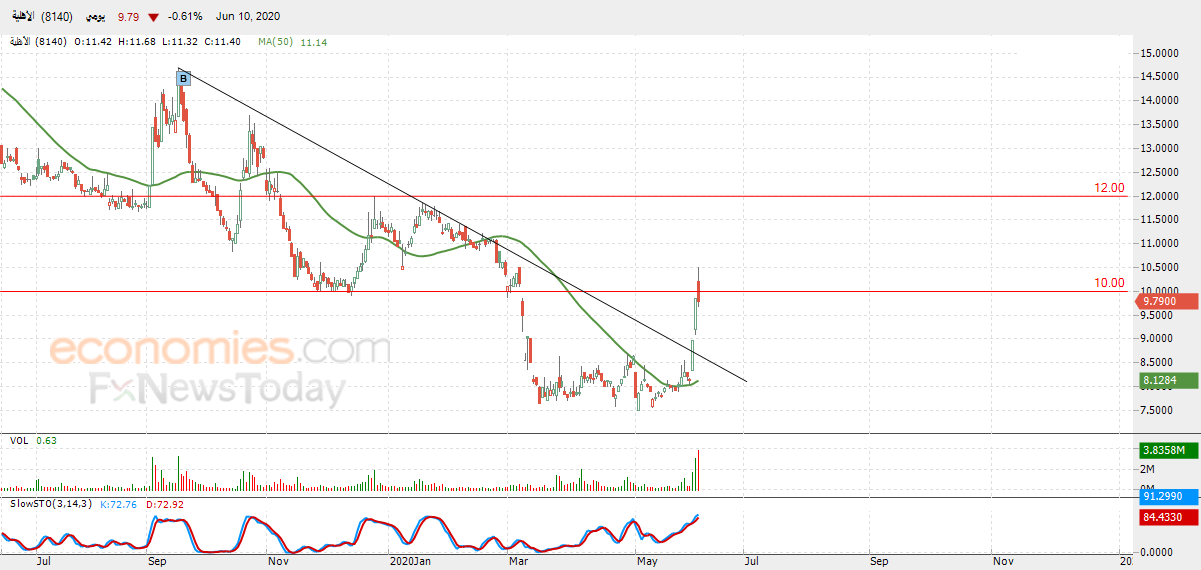The height and width of the screenshot is (570, 1201).
Task: Click the 11.14 moving average value
Action: 313,42
